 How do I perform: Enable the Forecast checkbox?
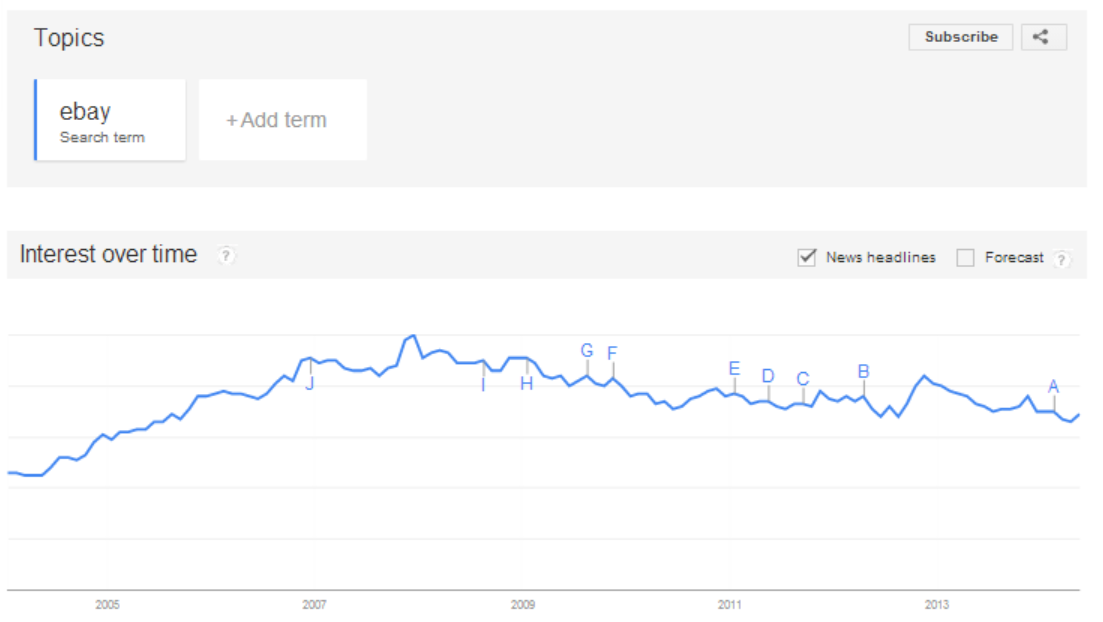click(965, 258)
